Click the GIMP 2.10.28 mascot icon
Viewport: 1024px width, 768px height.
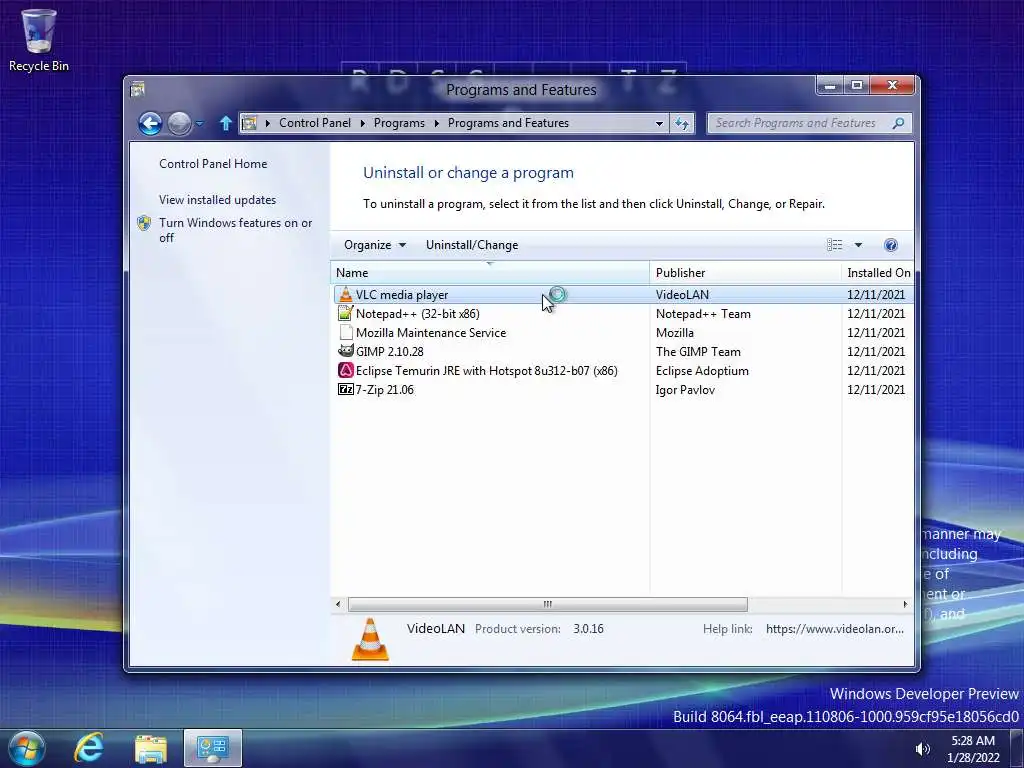tap(345, 351)
